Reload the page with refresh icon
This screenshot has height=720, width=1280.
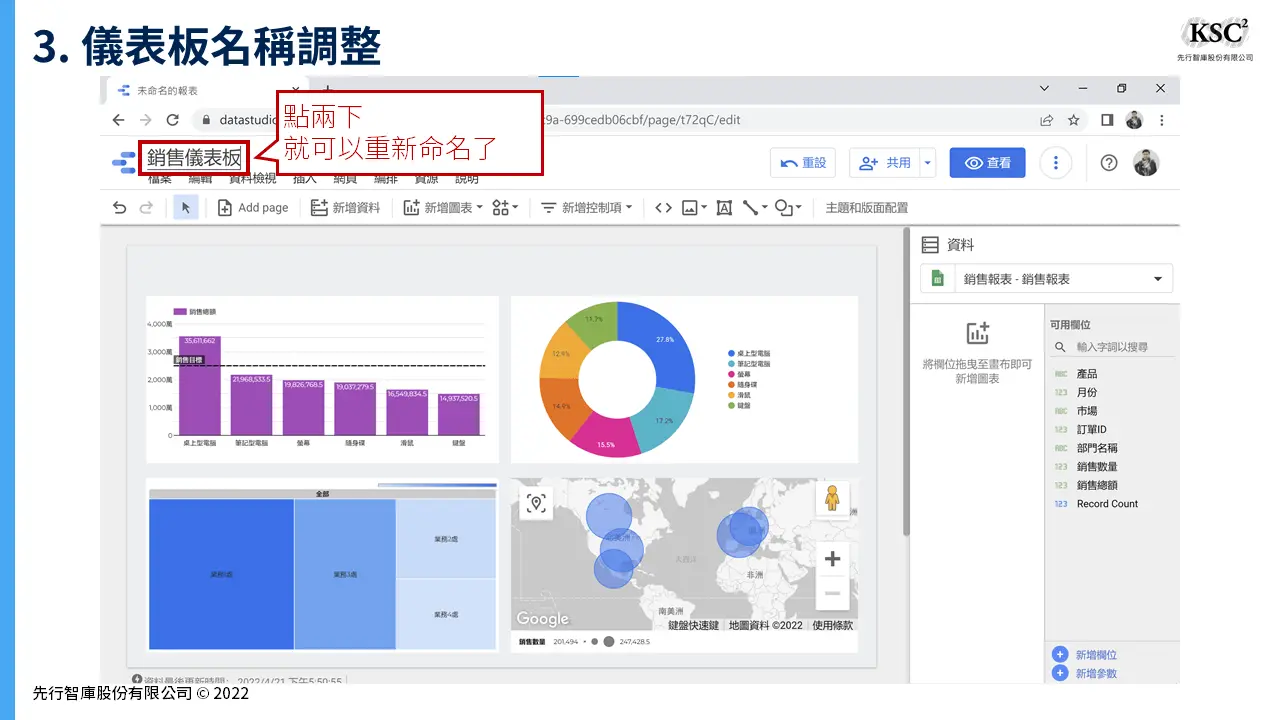click(172, 120)
